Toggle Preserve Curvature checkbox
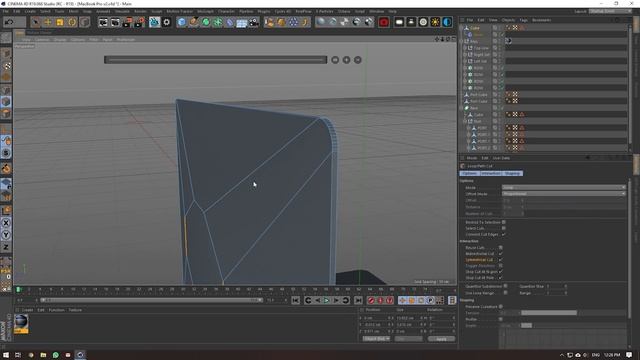The width and height of the screenshot is (640, 360). tap(500, 307)
